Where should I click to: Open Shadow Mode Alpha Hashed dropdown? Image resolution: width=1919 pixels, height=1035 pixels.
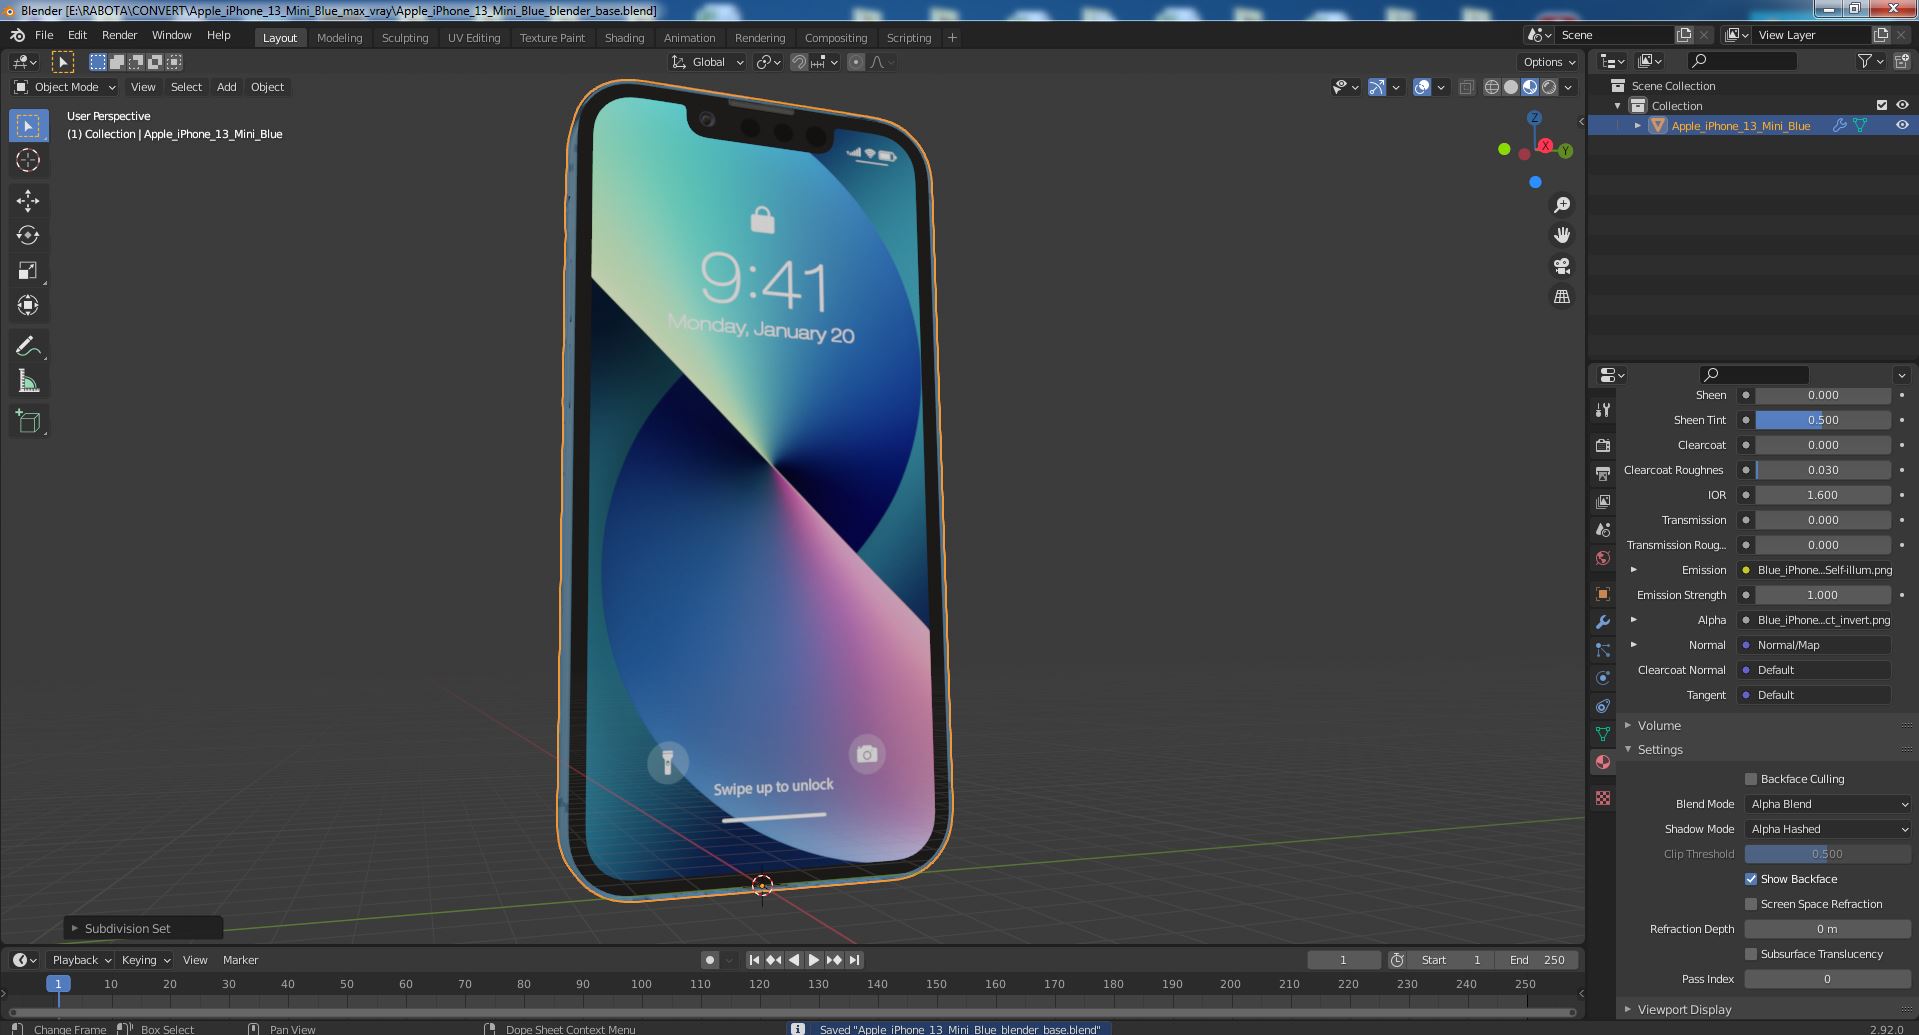pos(1828,829)
